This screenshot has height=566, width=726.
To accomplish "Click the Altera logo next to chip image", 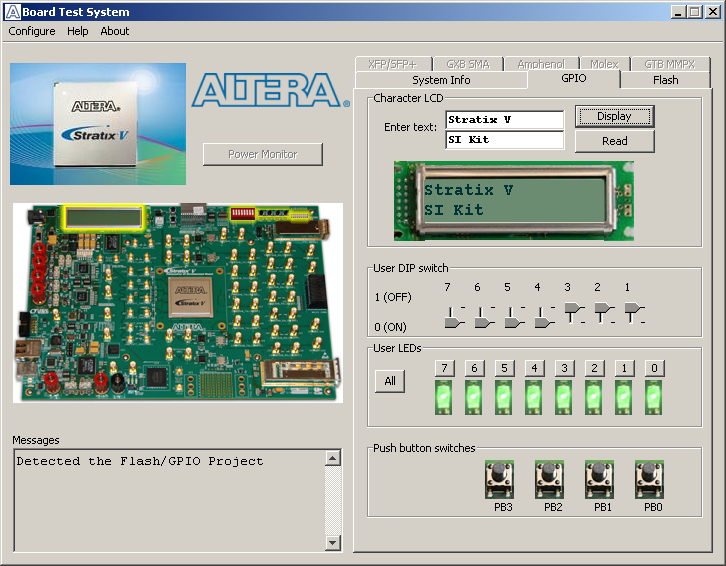I will point(271,90).
